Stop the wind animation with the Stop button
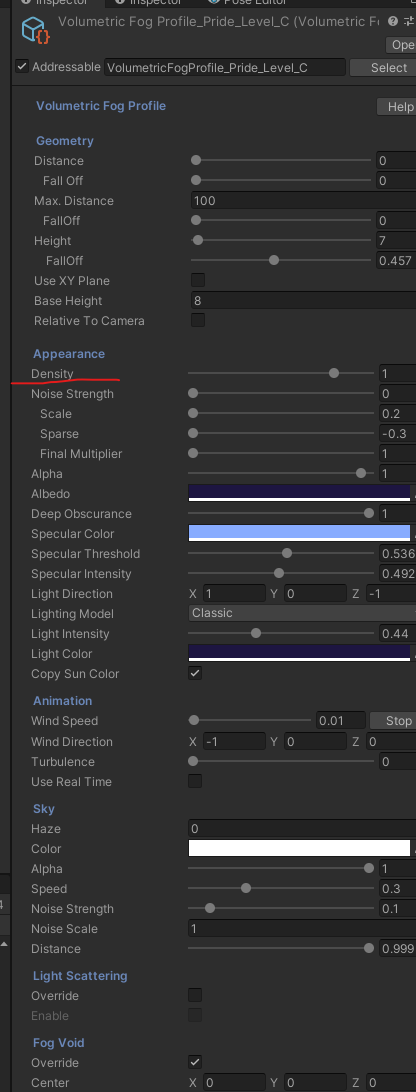Screen dimensions: 416x1092 click(392, 721)
